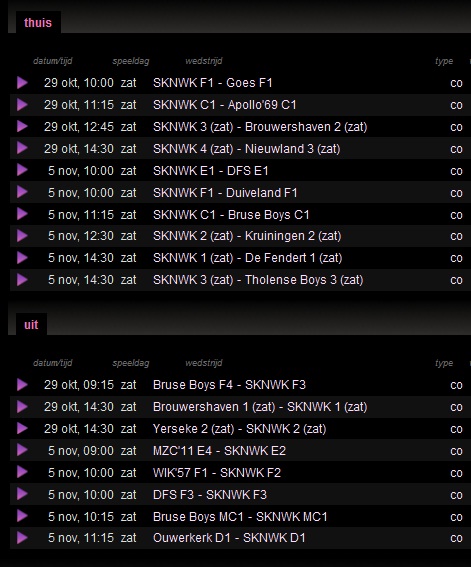Click arrow icon beside SKNWK F1 - Goes F1

22,82
